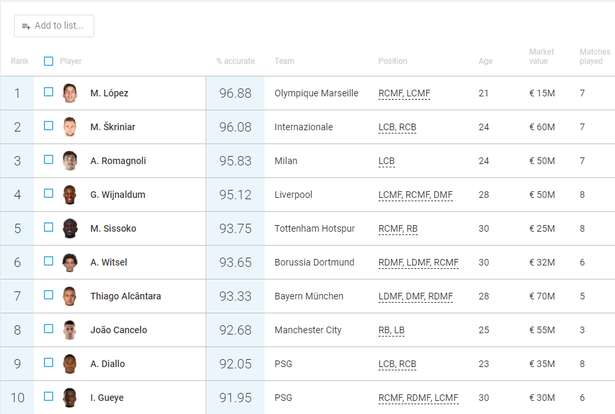Click M. Sissoko's face thumbnail

[70, 228]
